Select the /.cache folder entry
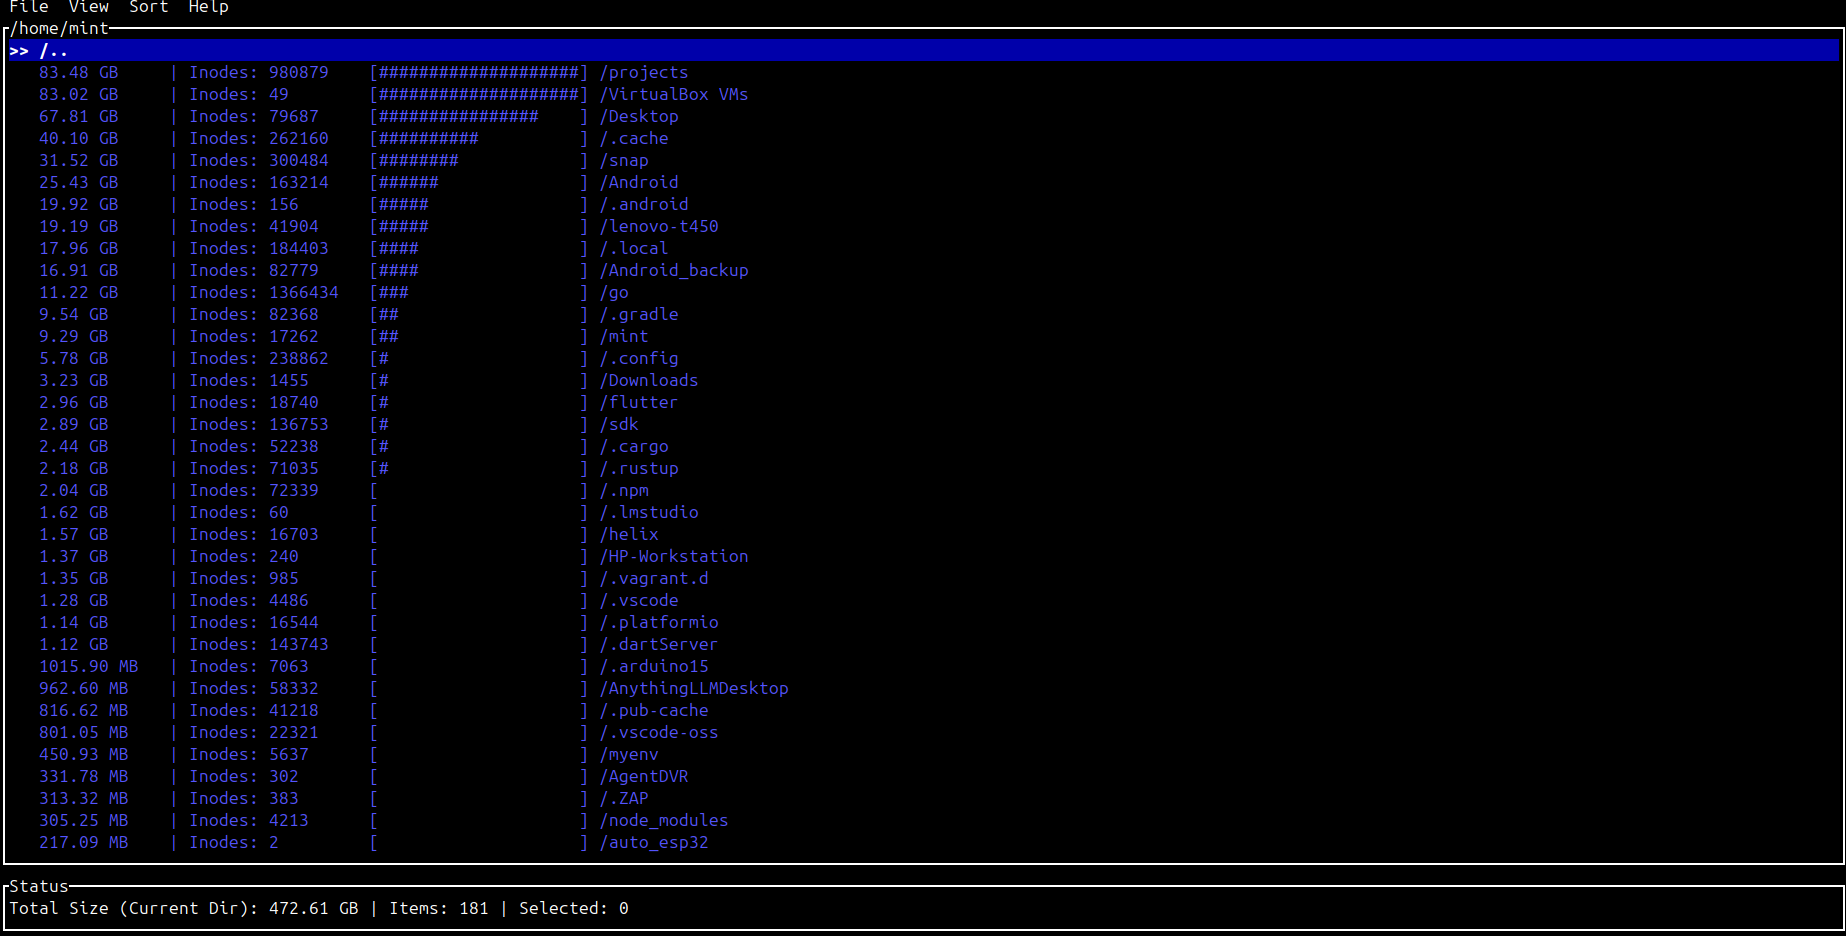The width and height of the screenshot is (1846, 936). [633, 138]
